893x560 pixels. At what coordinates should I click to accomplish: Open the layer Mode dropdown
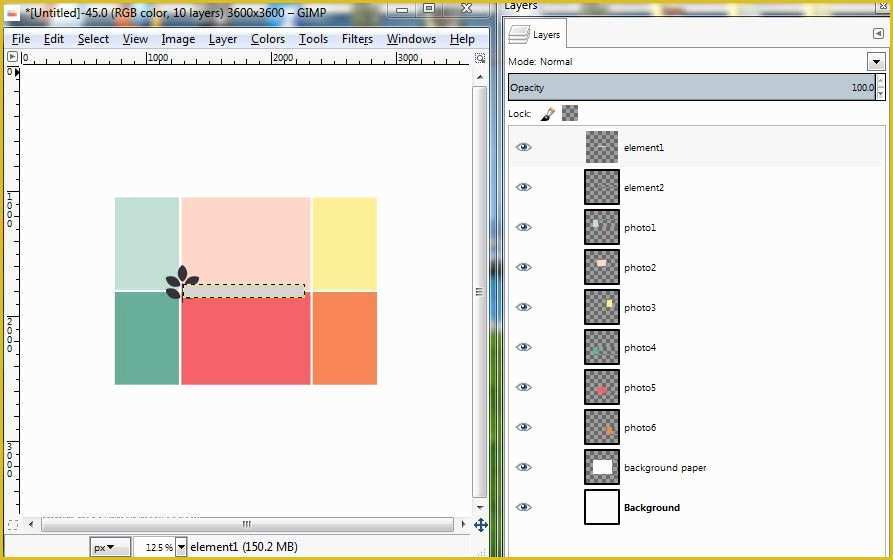tap(876, 61)
